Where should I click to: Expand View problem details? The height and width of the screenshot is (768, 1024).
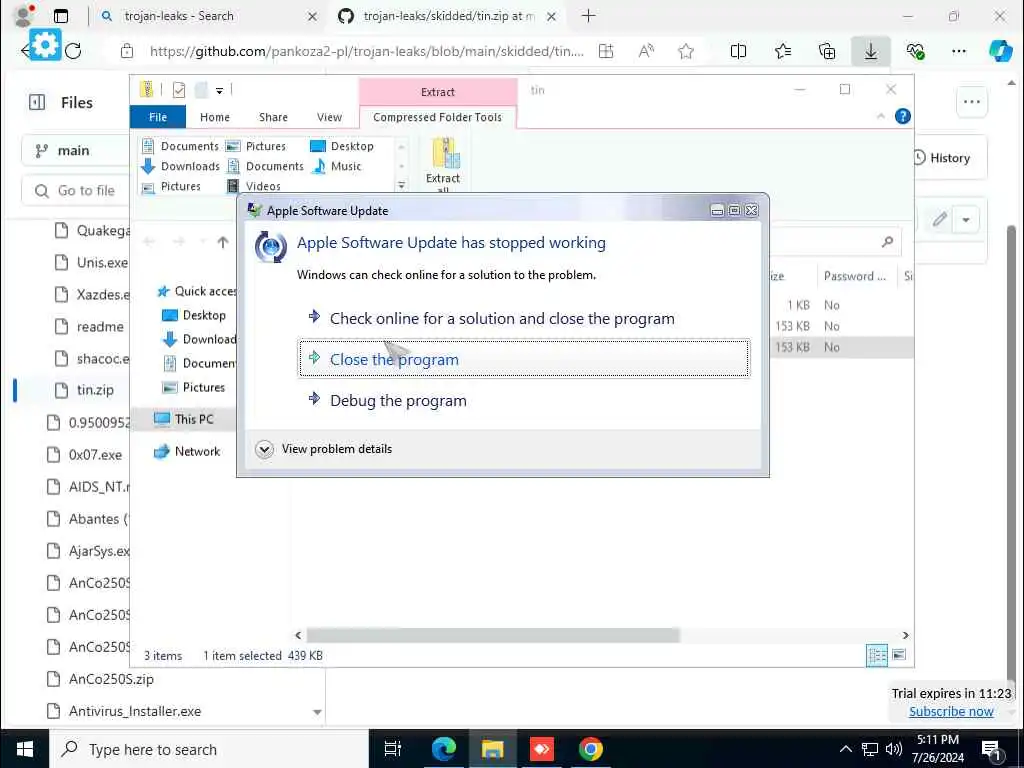tap(324, 449)
